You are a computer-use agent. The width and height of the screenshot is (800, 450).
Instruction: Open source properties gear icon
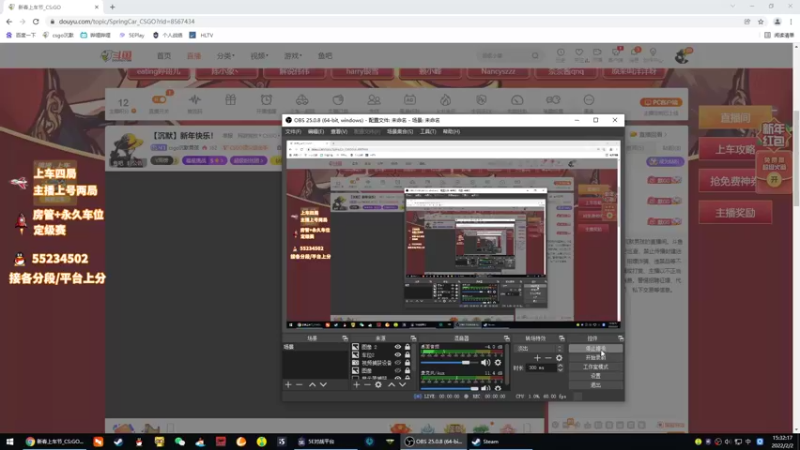pos(378,385)
